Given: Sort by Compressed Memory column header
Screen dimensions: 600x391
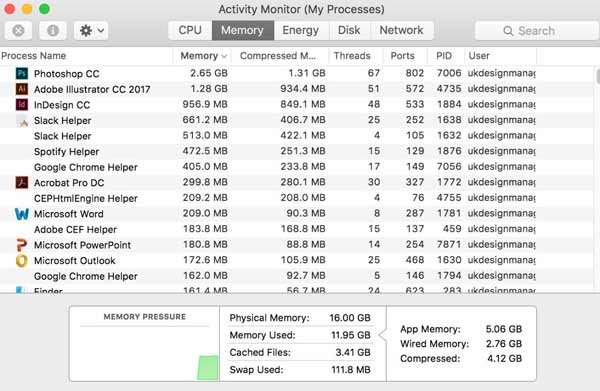Looking at the screenshot, I should tap(279, 56).
